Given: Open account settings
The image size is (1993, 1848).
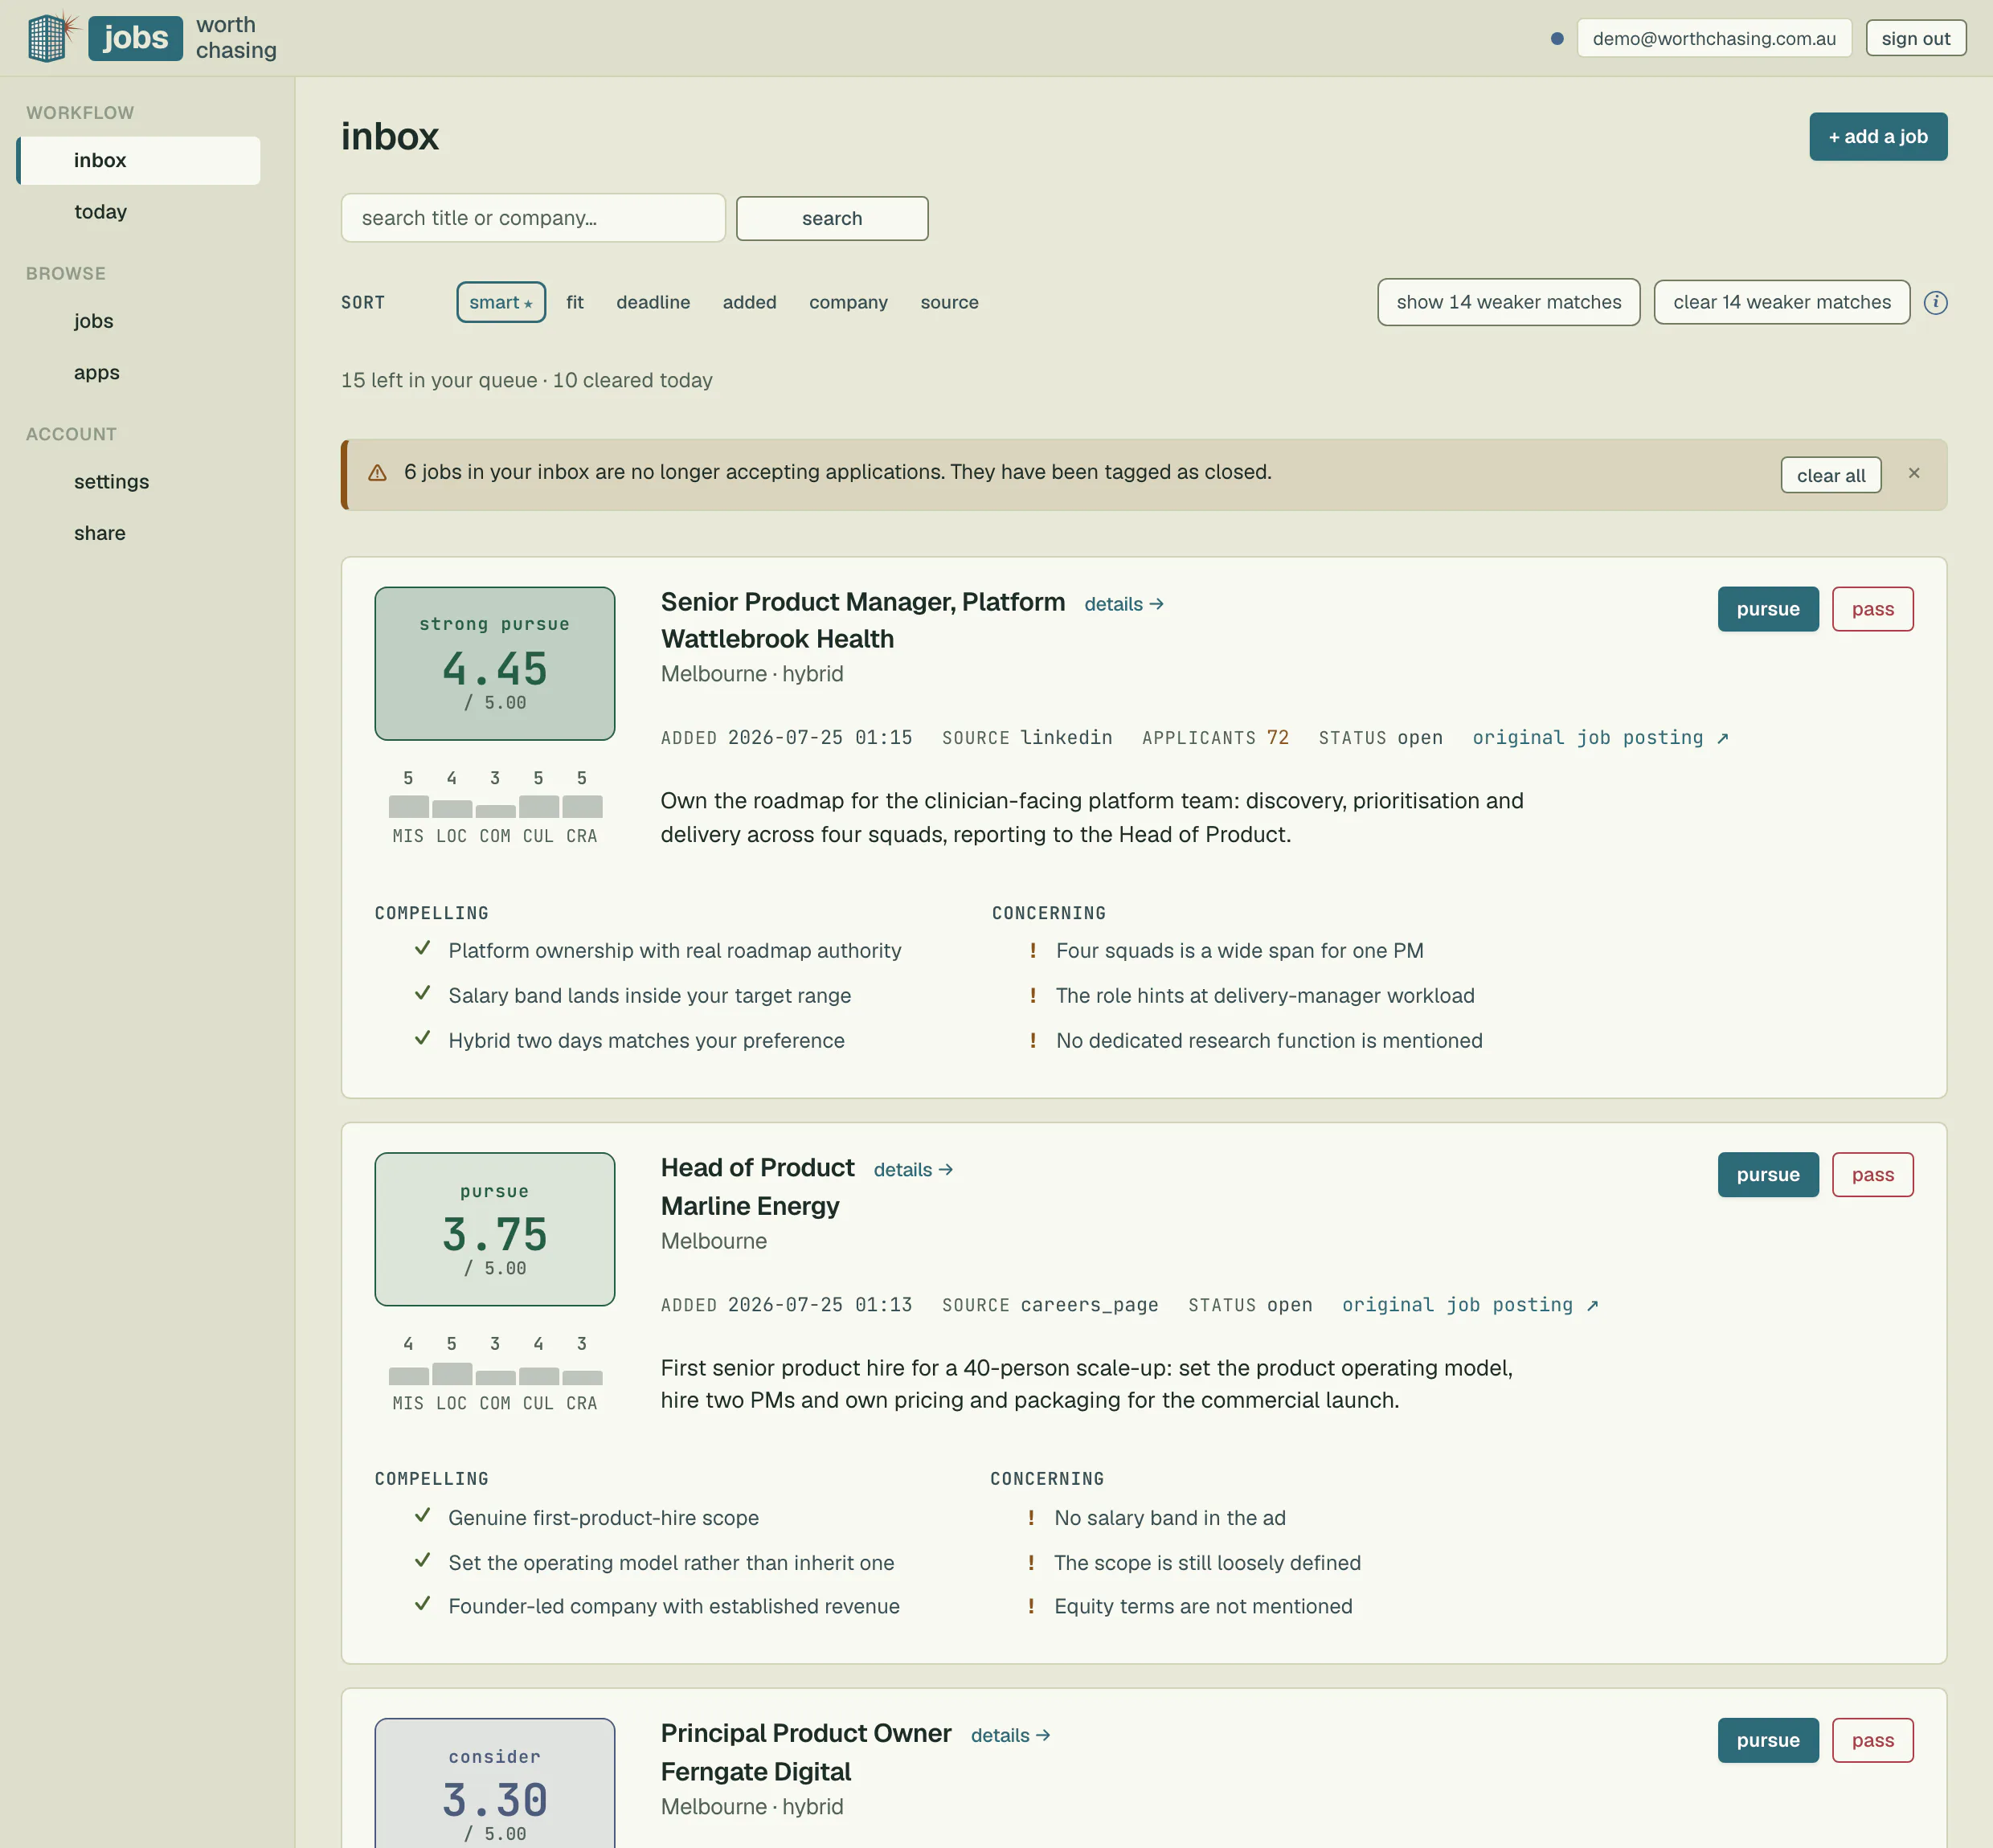Looking at the screenshot, I should pos(111,481).
